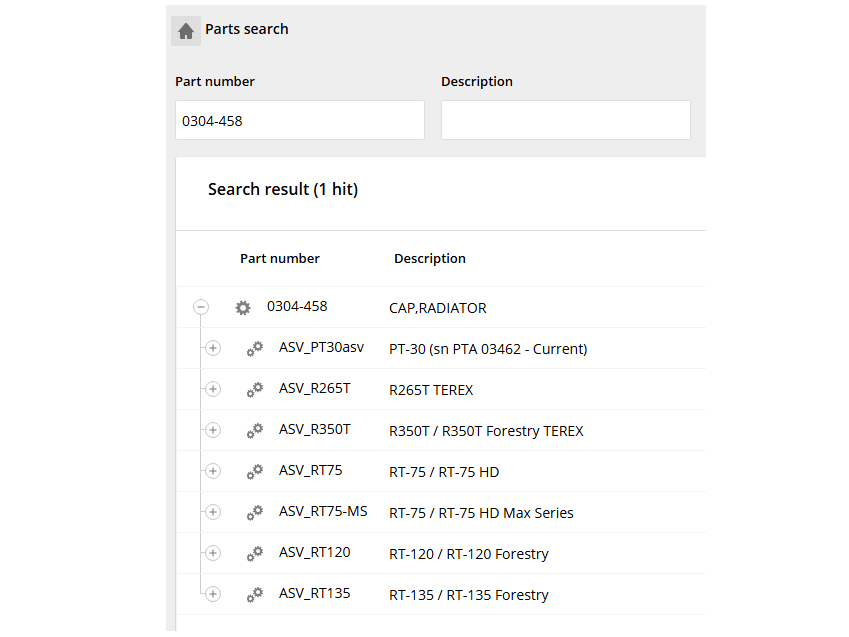The width and height of the screenshot is (849, 637).
Task: Focus the Part number search field
Action: pos(299,120)
